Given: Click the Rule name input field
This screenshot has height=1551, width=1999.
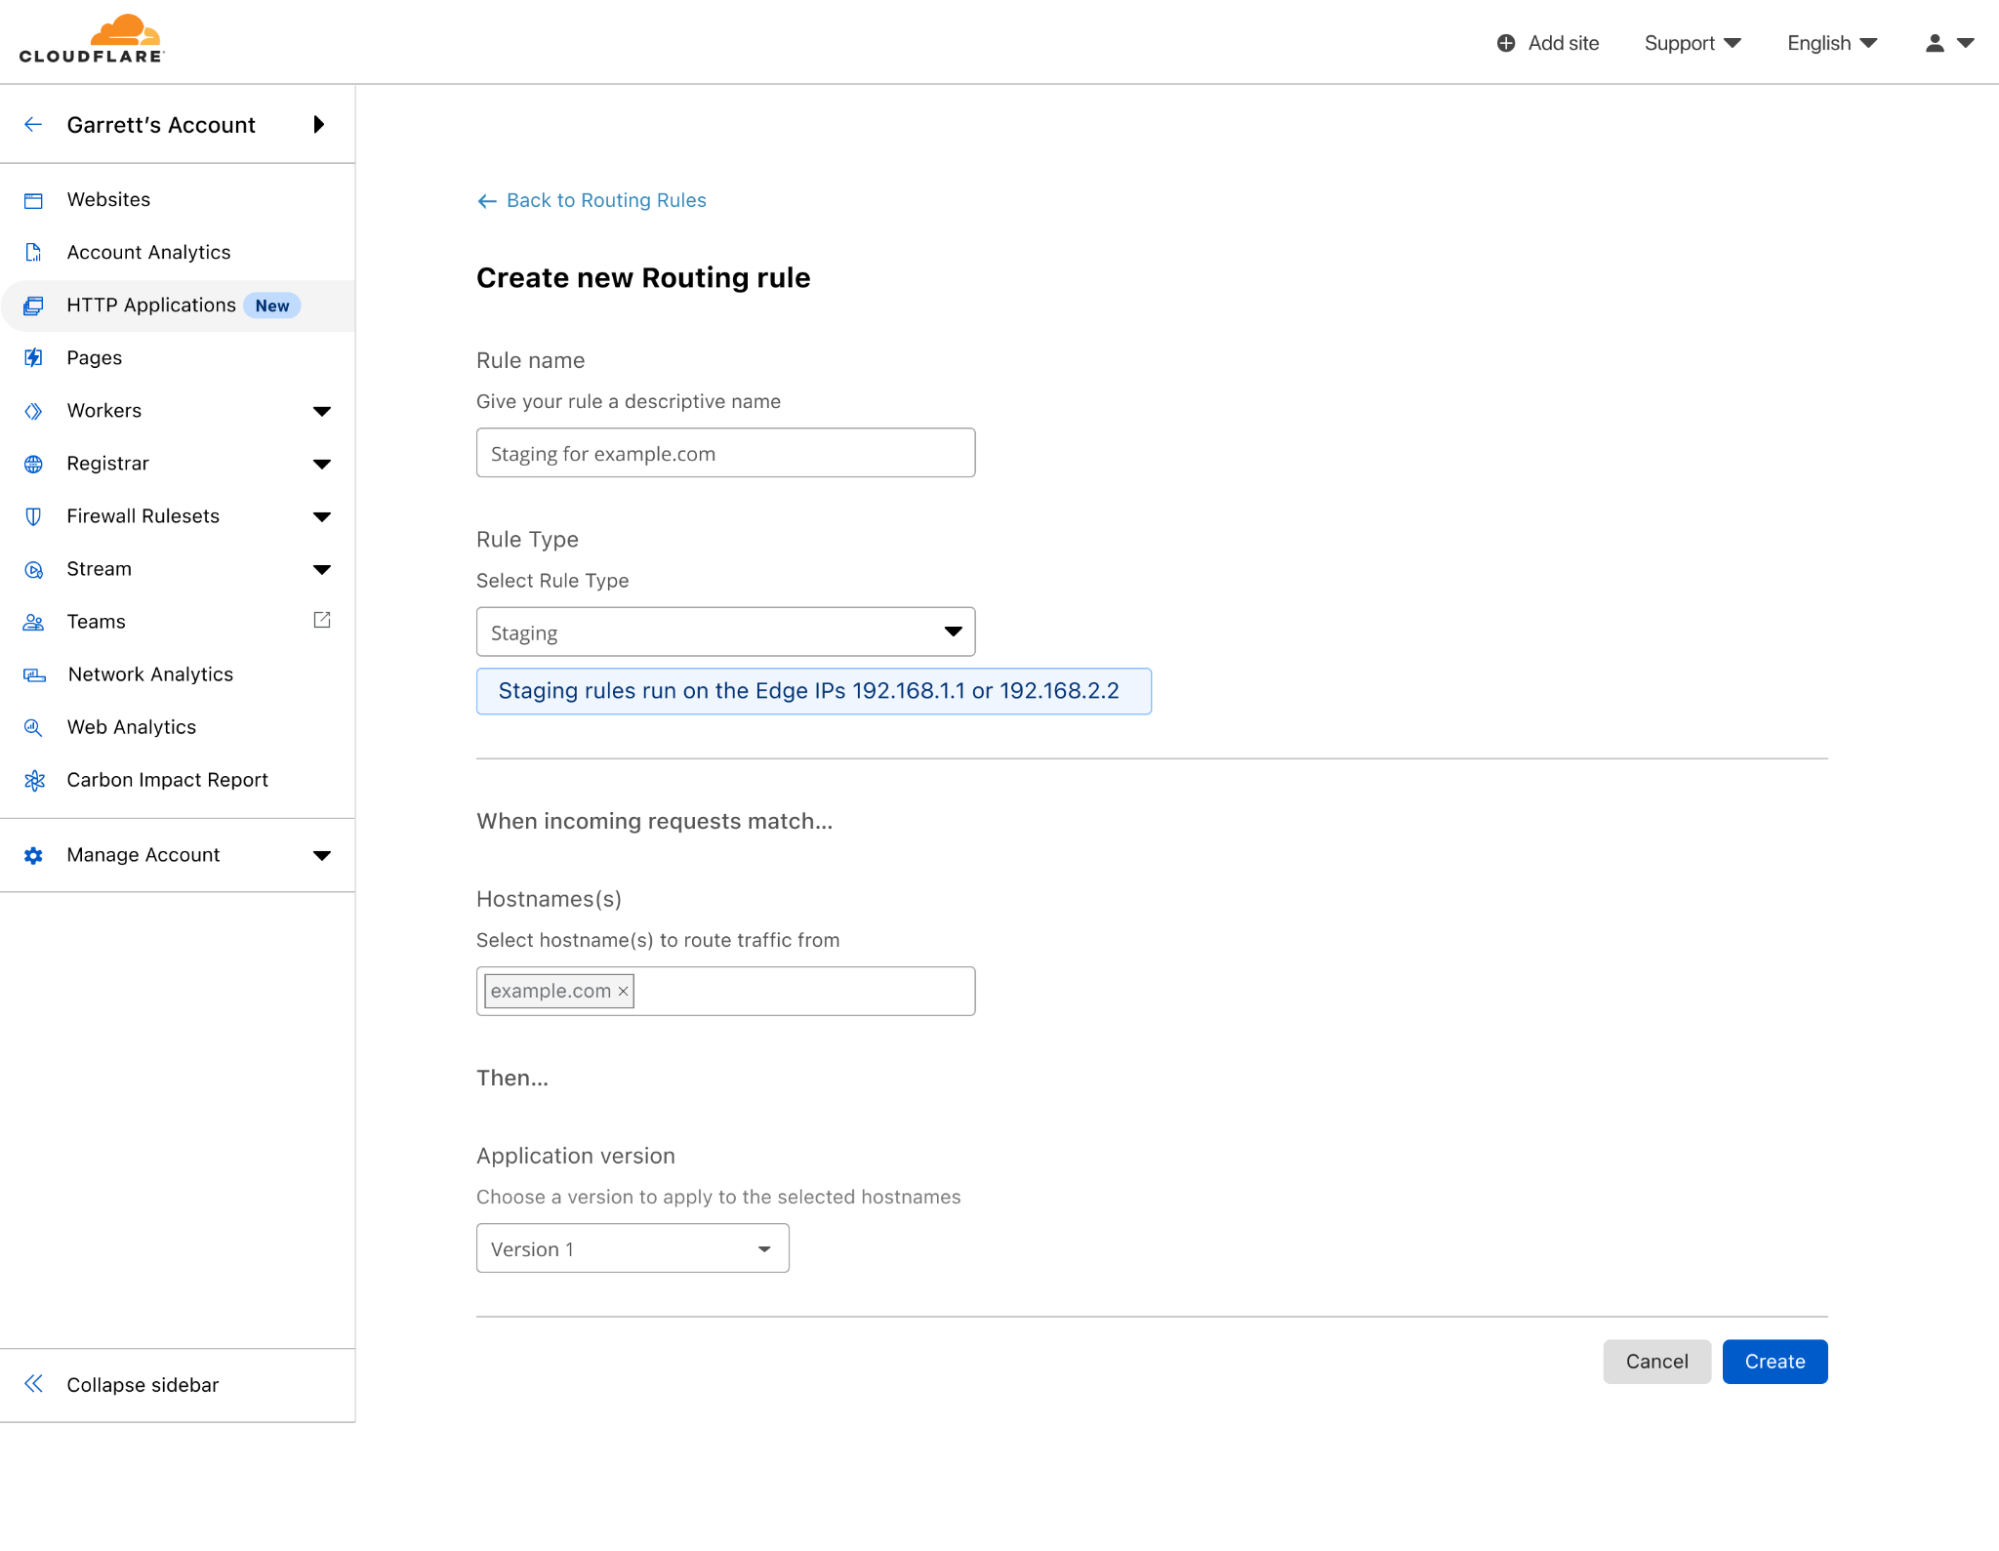Looking at the screenshot, I should point(725,454).
